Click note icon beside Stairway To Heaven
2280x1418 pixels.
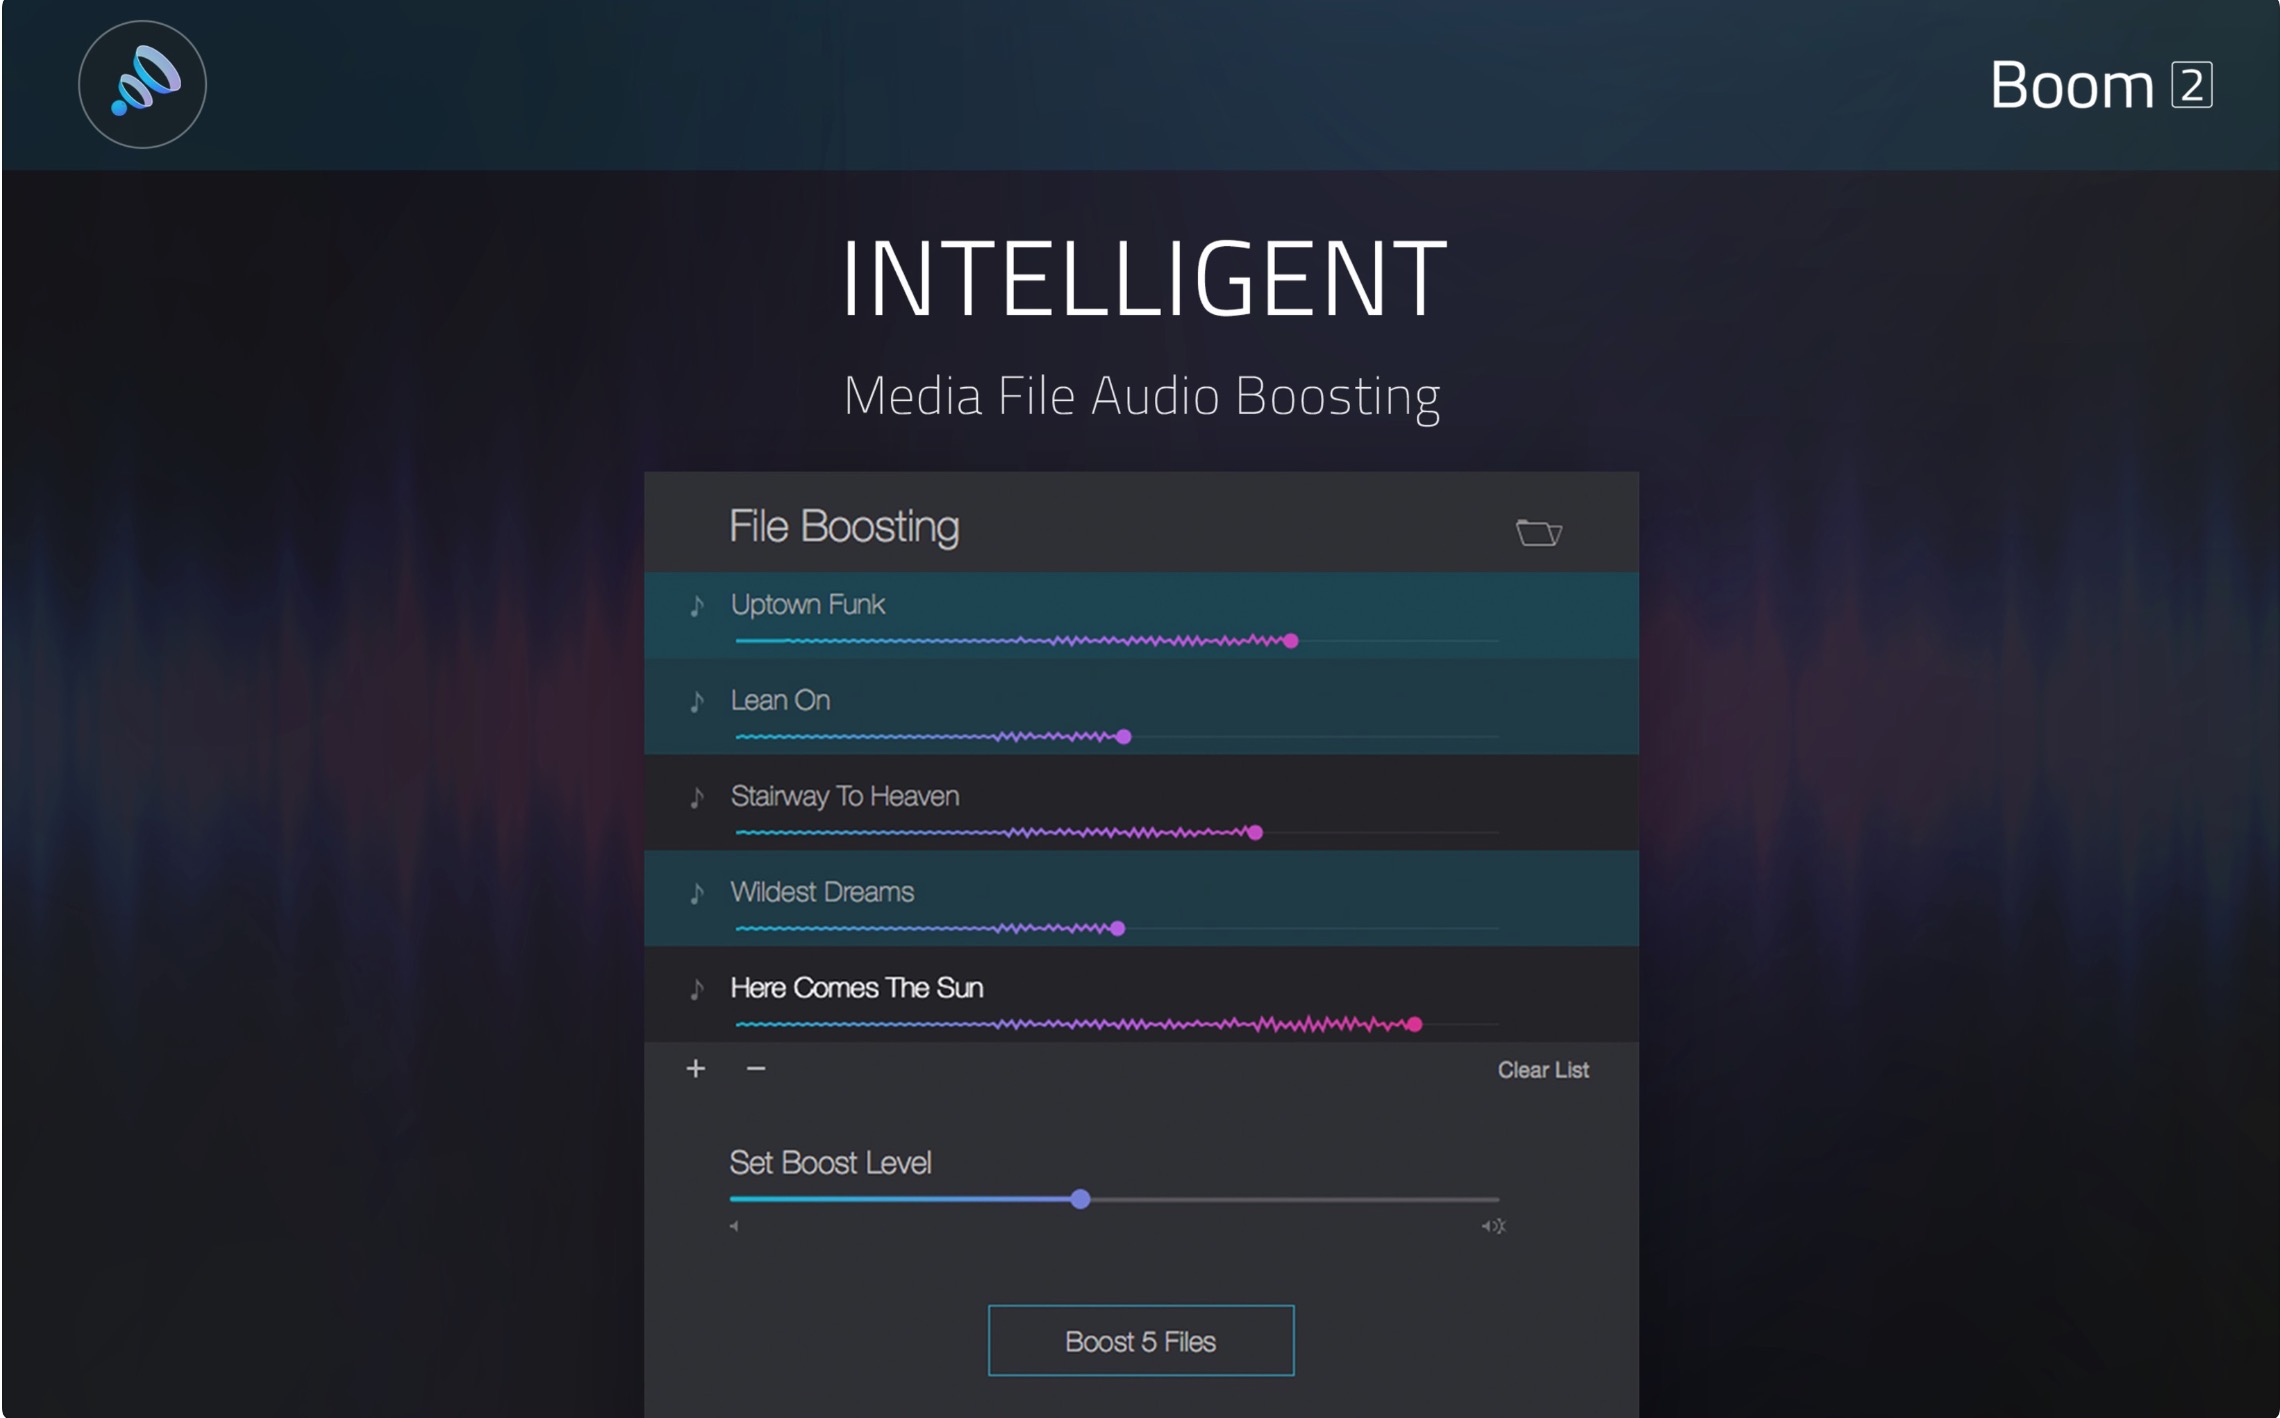[x=697, y=797]
